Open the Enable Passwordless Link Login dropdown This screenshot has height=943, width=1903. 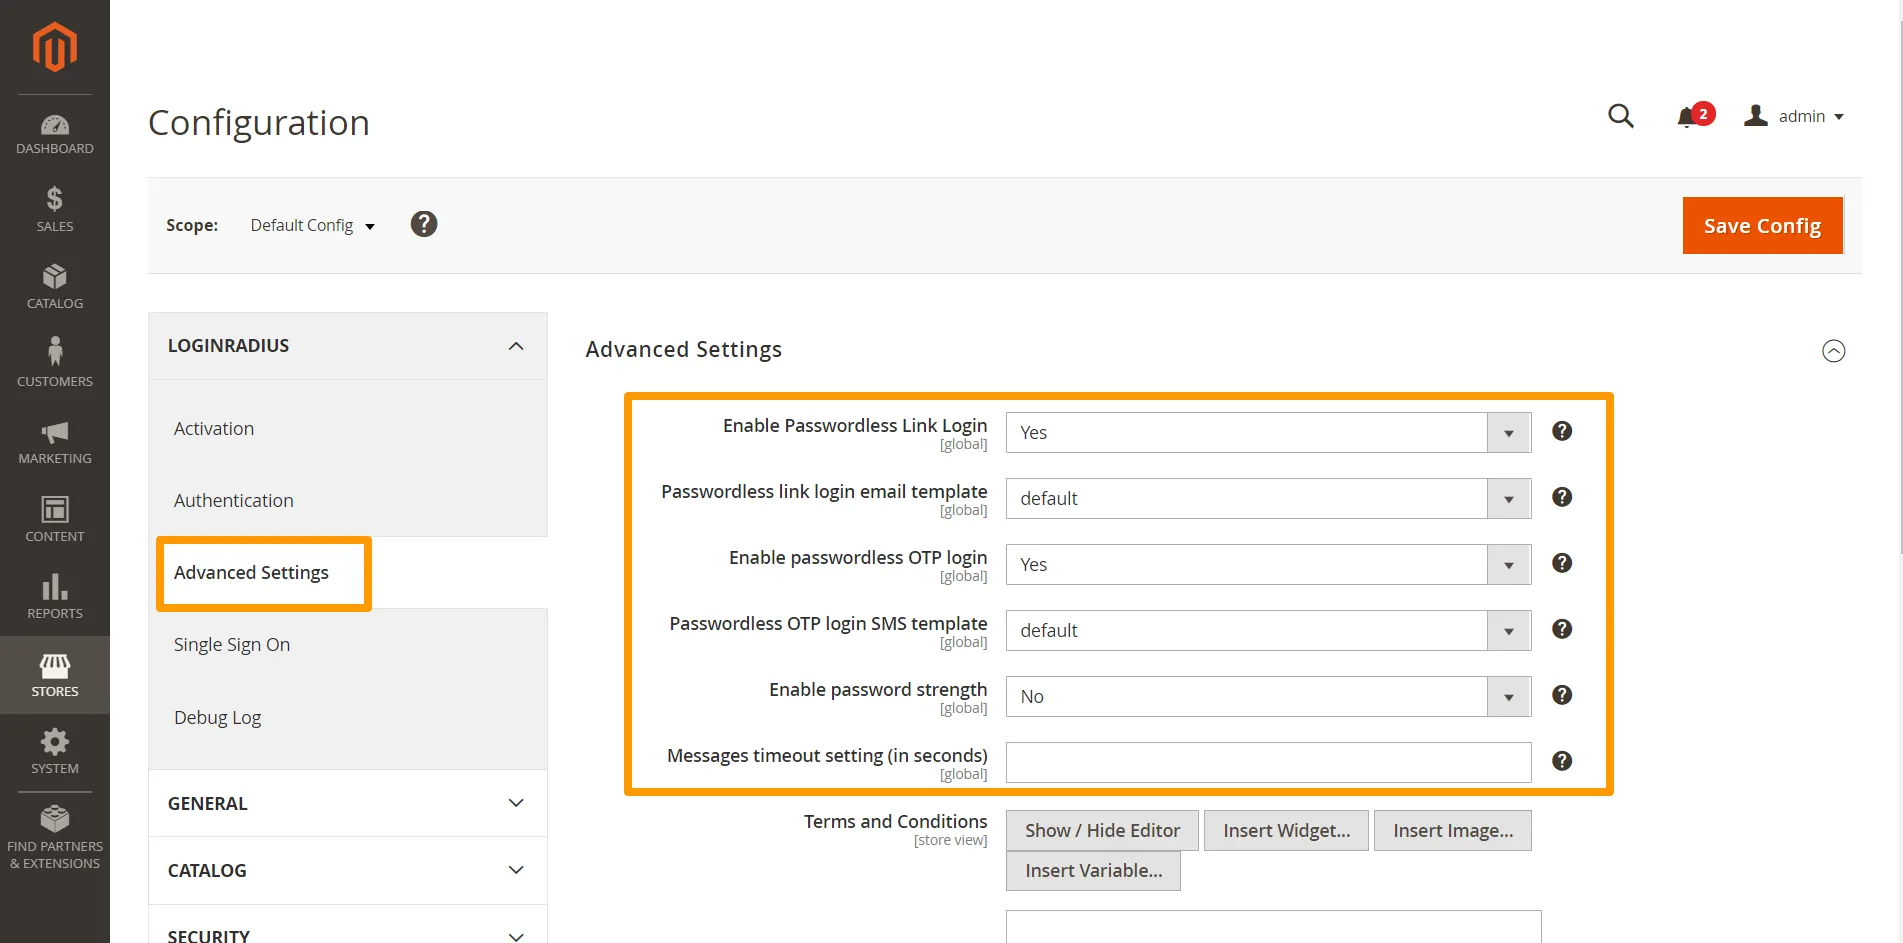pos(1267,433)
